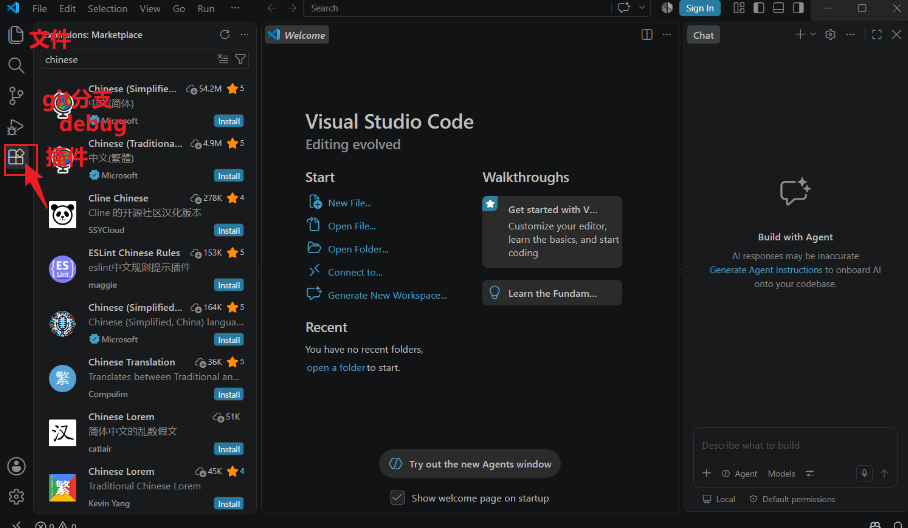
Task: Show hidden menus via title bar ellipsis
Action: click(x=235, y=8)
